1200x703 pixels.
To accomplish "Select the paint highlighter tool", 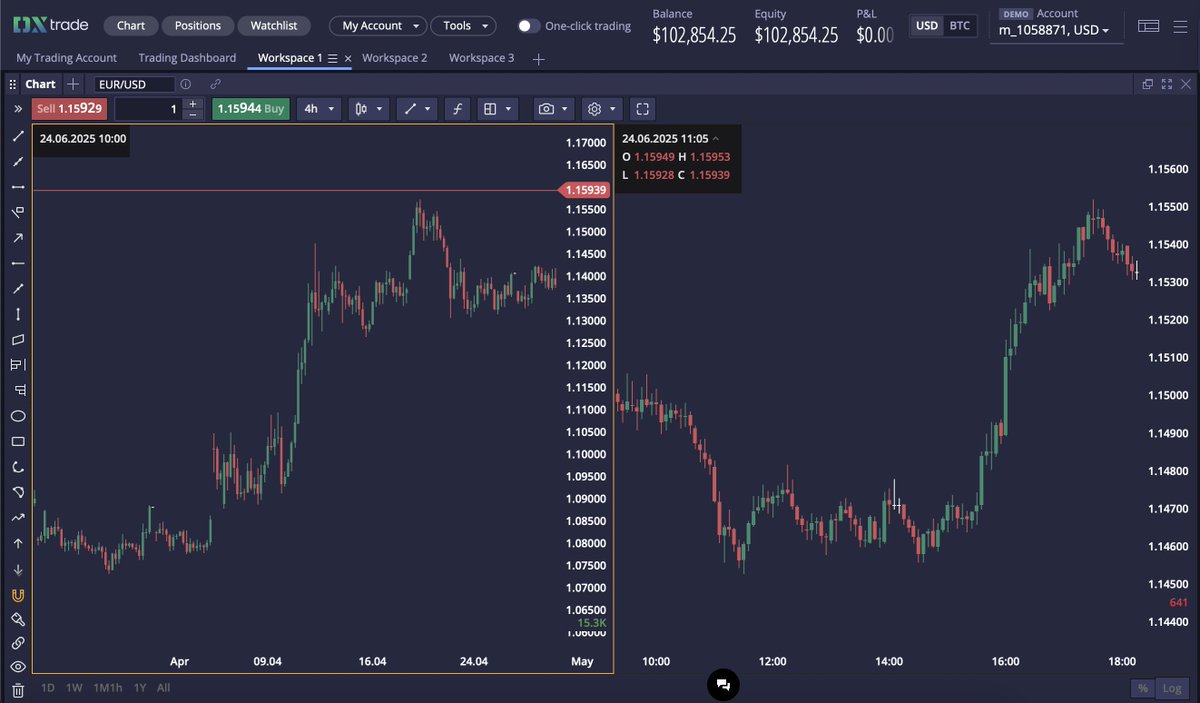I will coord(18,620).
